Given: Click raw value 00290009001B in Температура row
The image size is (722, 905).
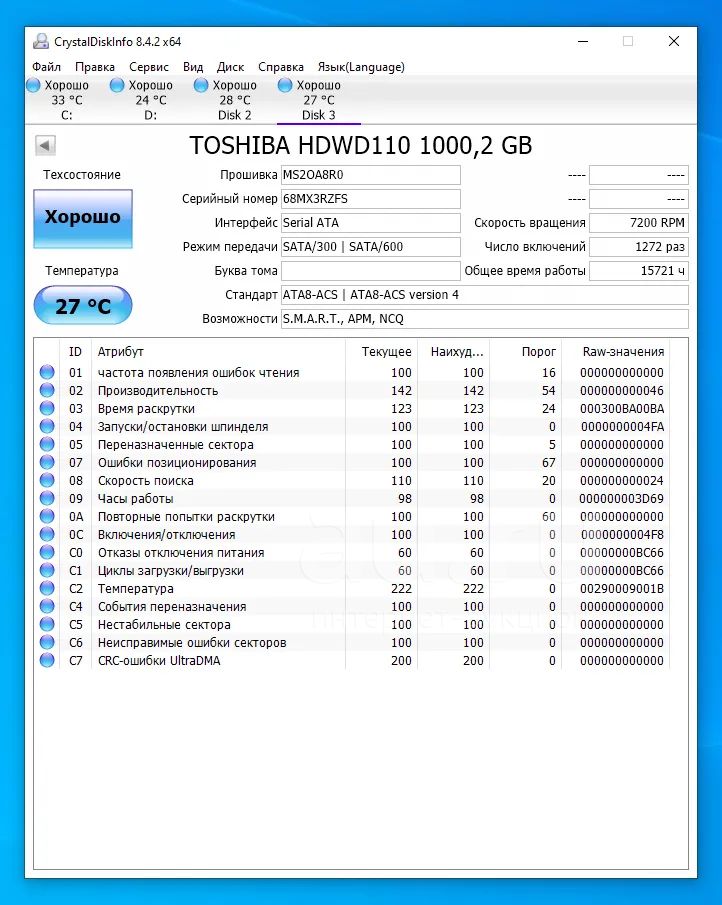Looking at the screenshot, I should click(x=622, y=589).
